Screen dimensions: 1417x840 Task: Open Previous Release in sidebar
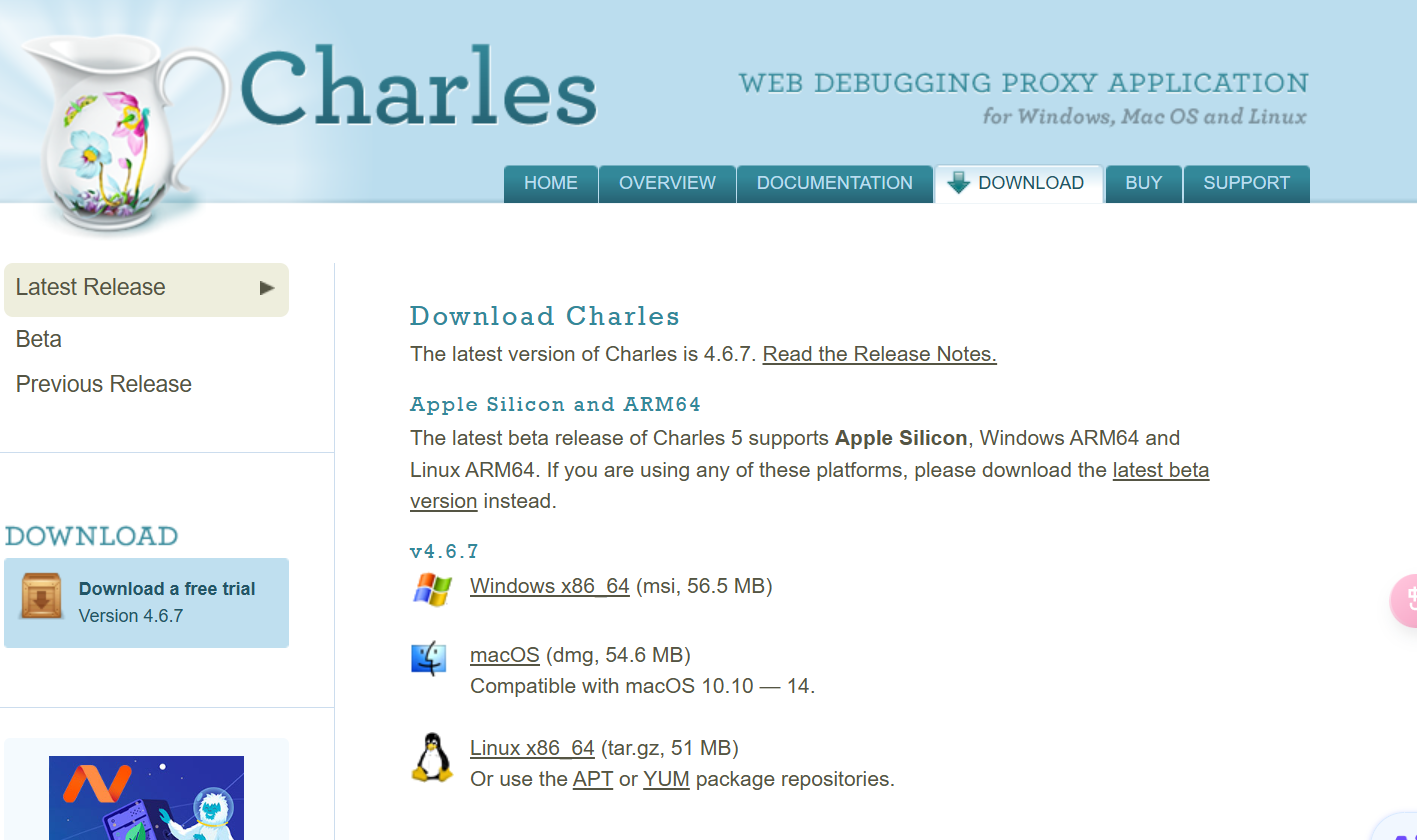point(104,384)
